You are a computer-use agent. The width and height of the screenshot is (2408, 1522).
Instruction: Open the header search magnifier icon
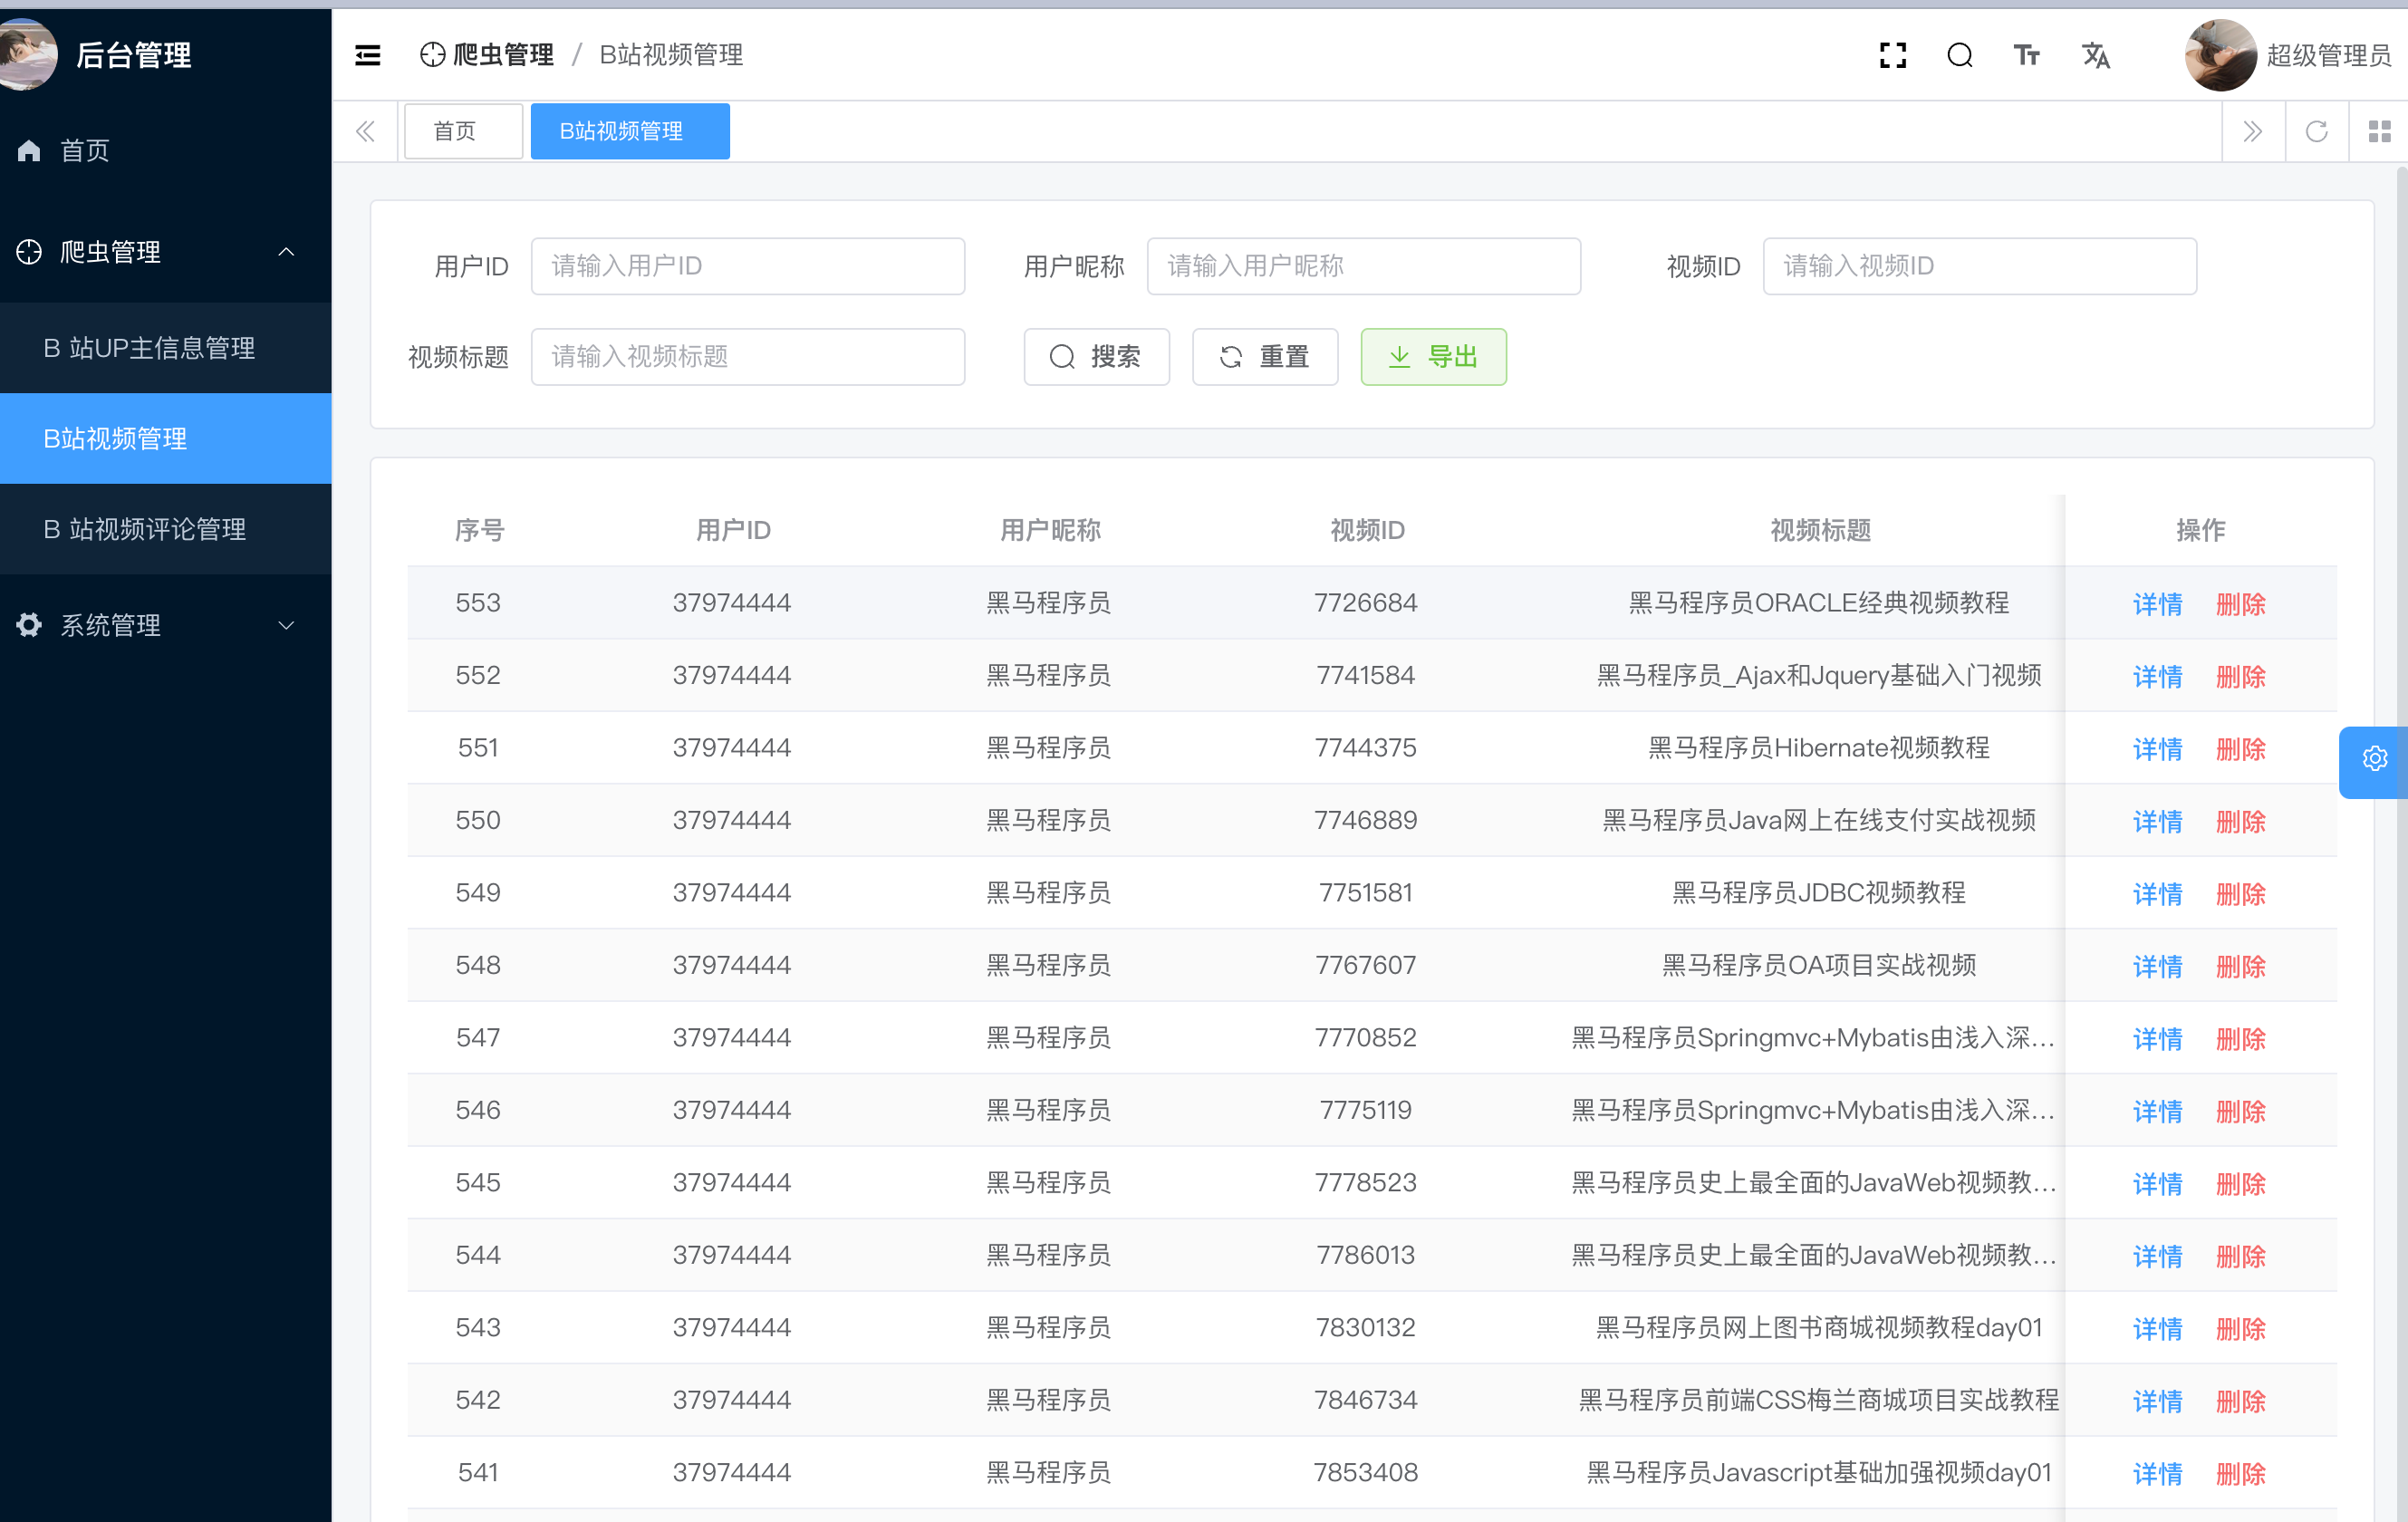point(1959,55)
